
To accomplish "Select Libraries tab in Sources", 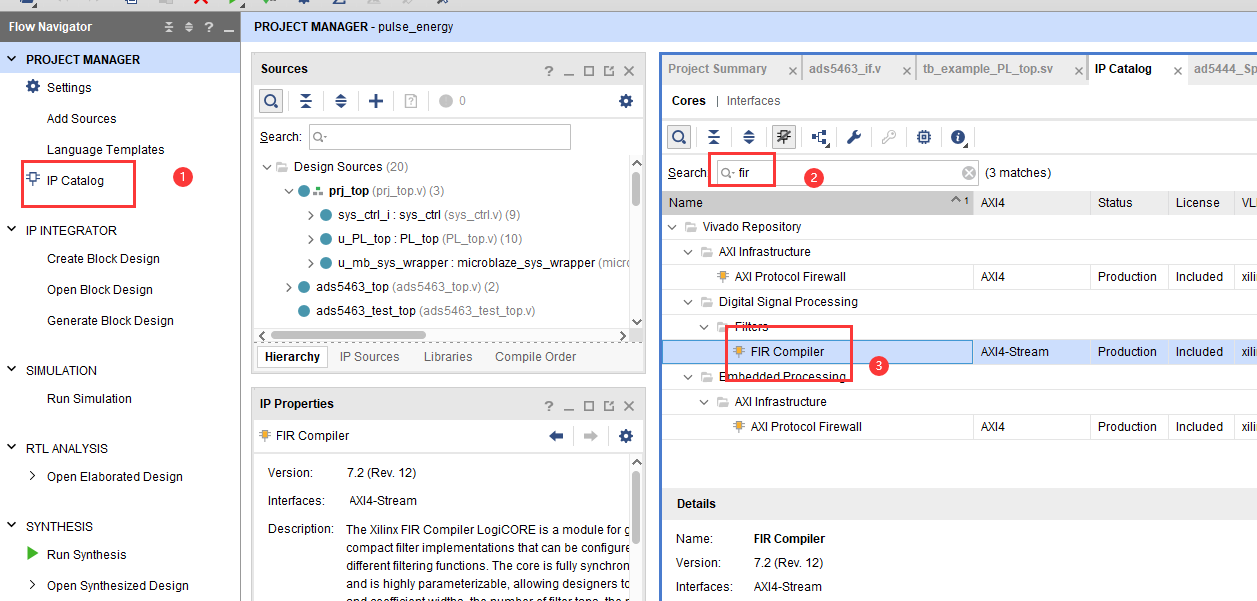I will (448, 357).
